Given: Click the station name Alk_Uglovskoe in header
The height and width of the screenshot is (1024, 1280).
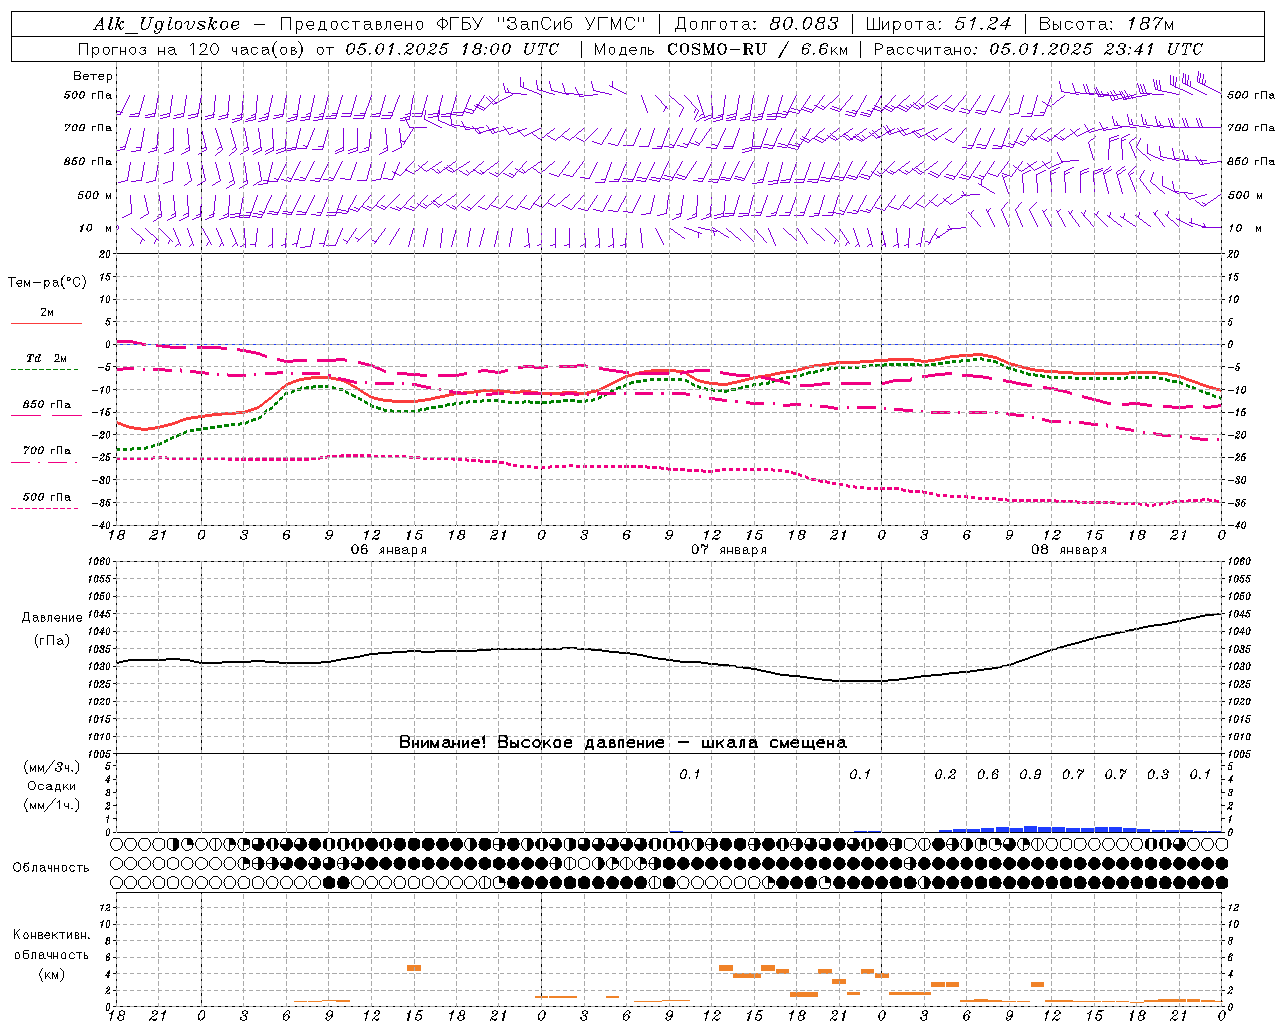Looking at the screenshot, I should point(167,24).
